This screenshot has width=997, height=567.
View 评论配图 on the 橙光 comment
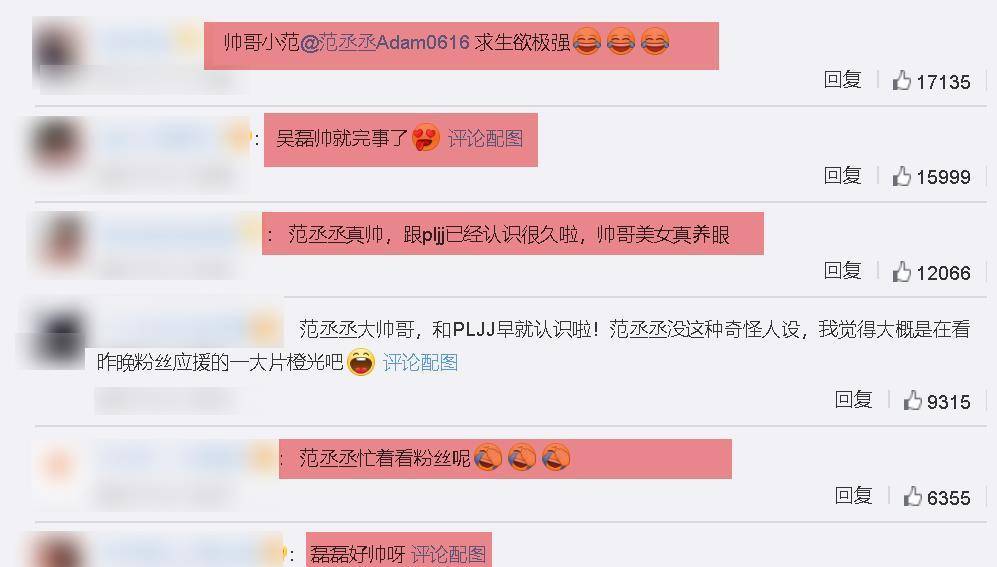coord(420,363)
